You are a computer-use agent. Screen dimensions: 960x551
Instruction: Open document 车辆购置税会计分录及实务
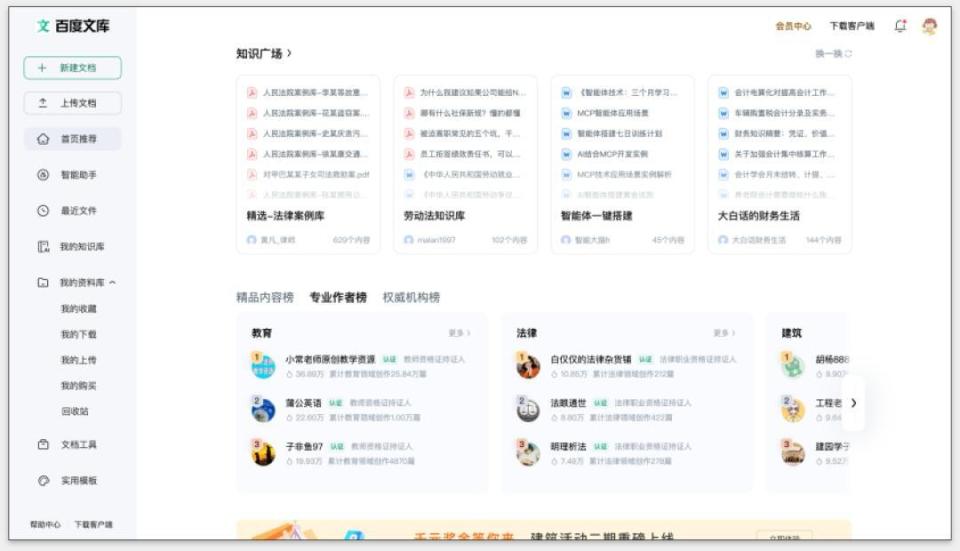(x=784, y=113)
